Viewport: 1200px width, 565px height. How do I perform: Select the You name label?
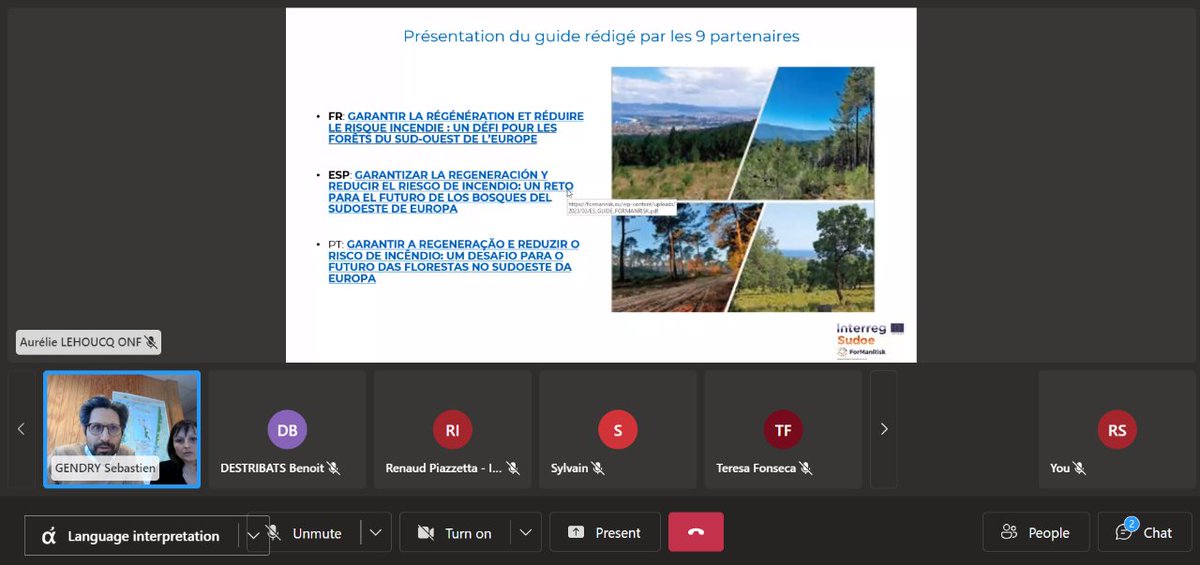1060,468
